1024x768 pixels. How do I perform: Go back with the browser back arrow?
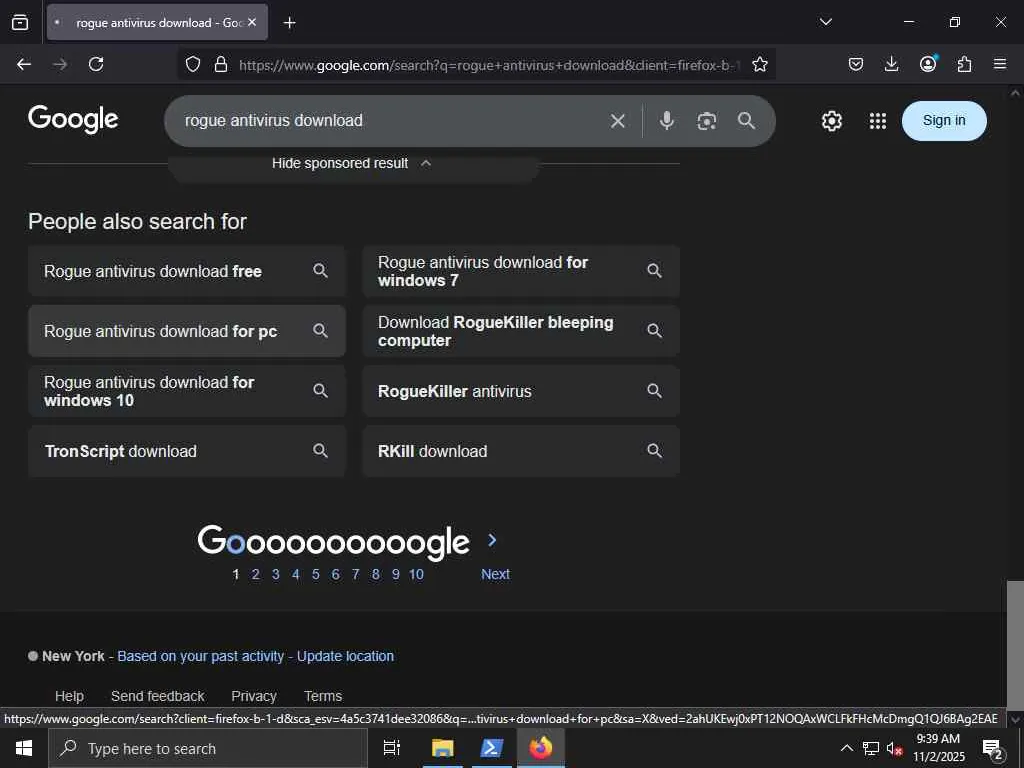click(x=24, y=64)
